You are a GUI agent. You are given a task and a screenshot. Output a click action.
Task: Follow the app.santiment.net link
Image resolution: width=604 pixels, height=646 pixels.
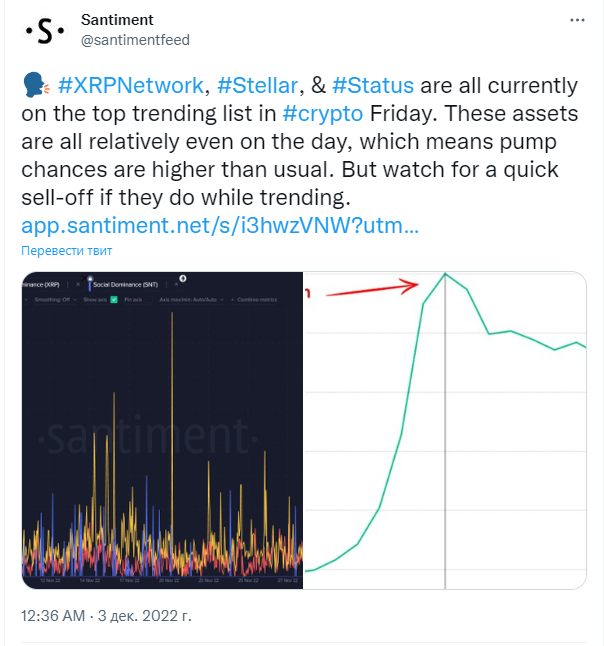tap(220, 225)
